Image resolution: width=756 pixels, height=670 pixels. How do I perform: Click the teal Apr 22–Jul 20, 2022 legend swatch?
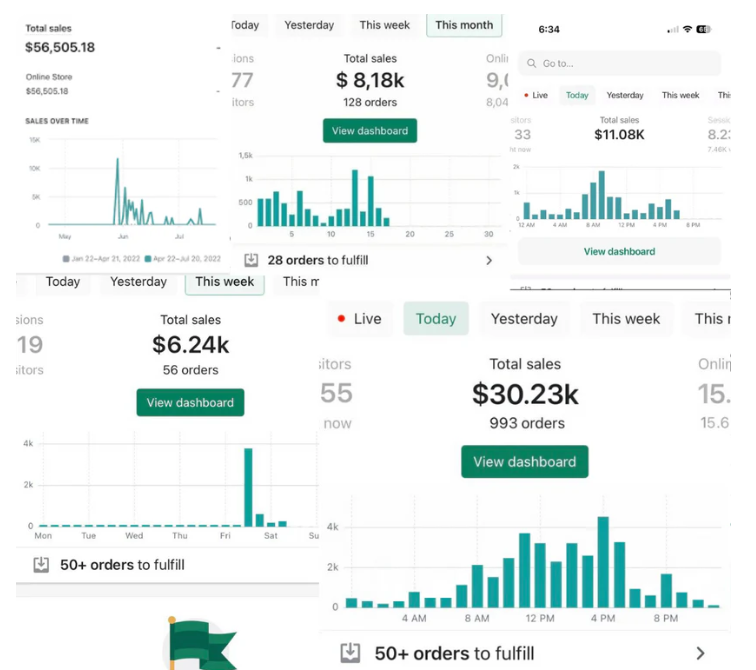click(x=148, y=259)
